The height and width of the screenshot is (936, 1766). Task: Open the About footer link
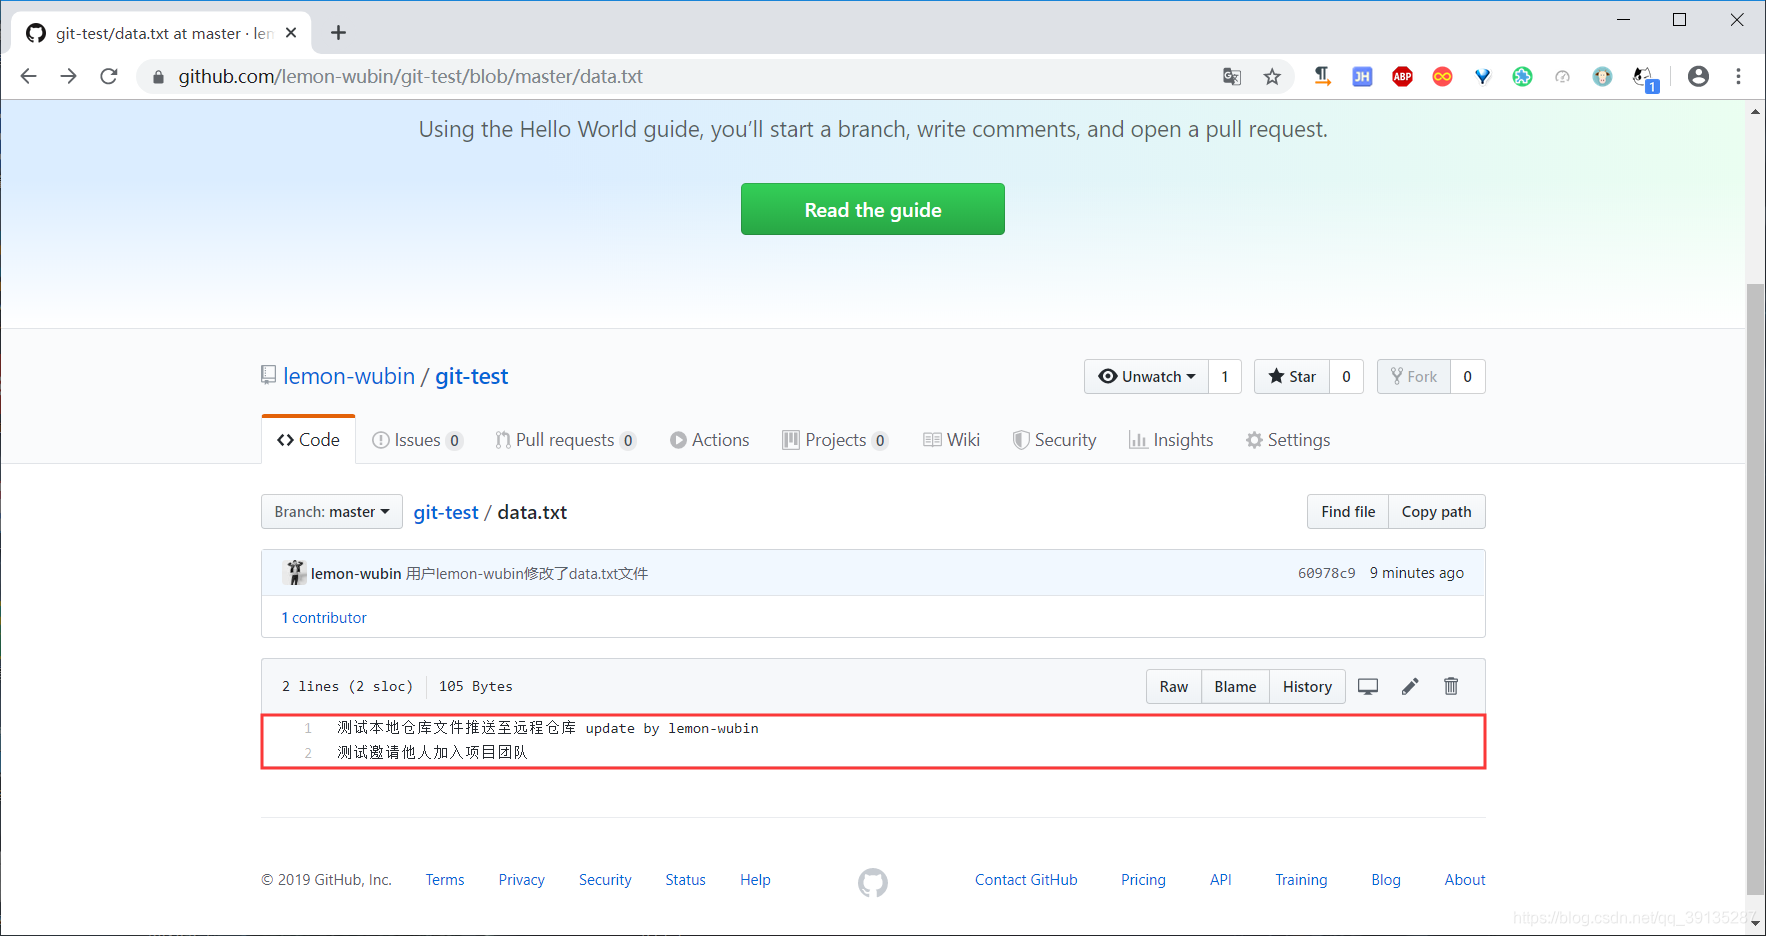point(1465,880)
